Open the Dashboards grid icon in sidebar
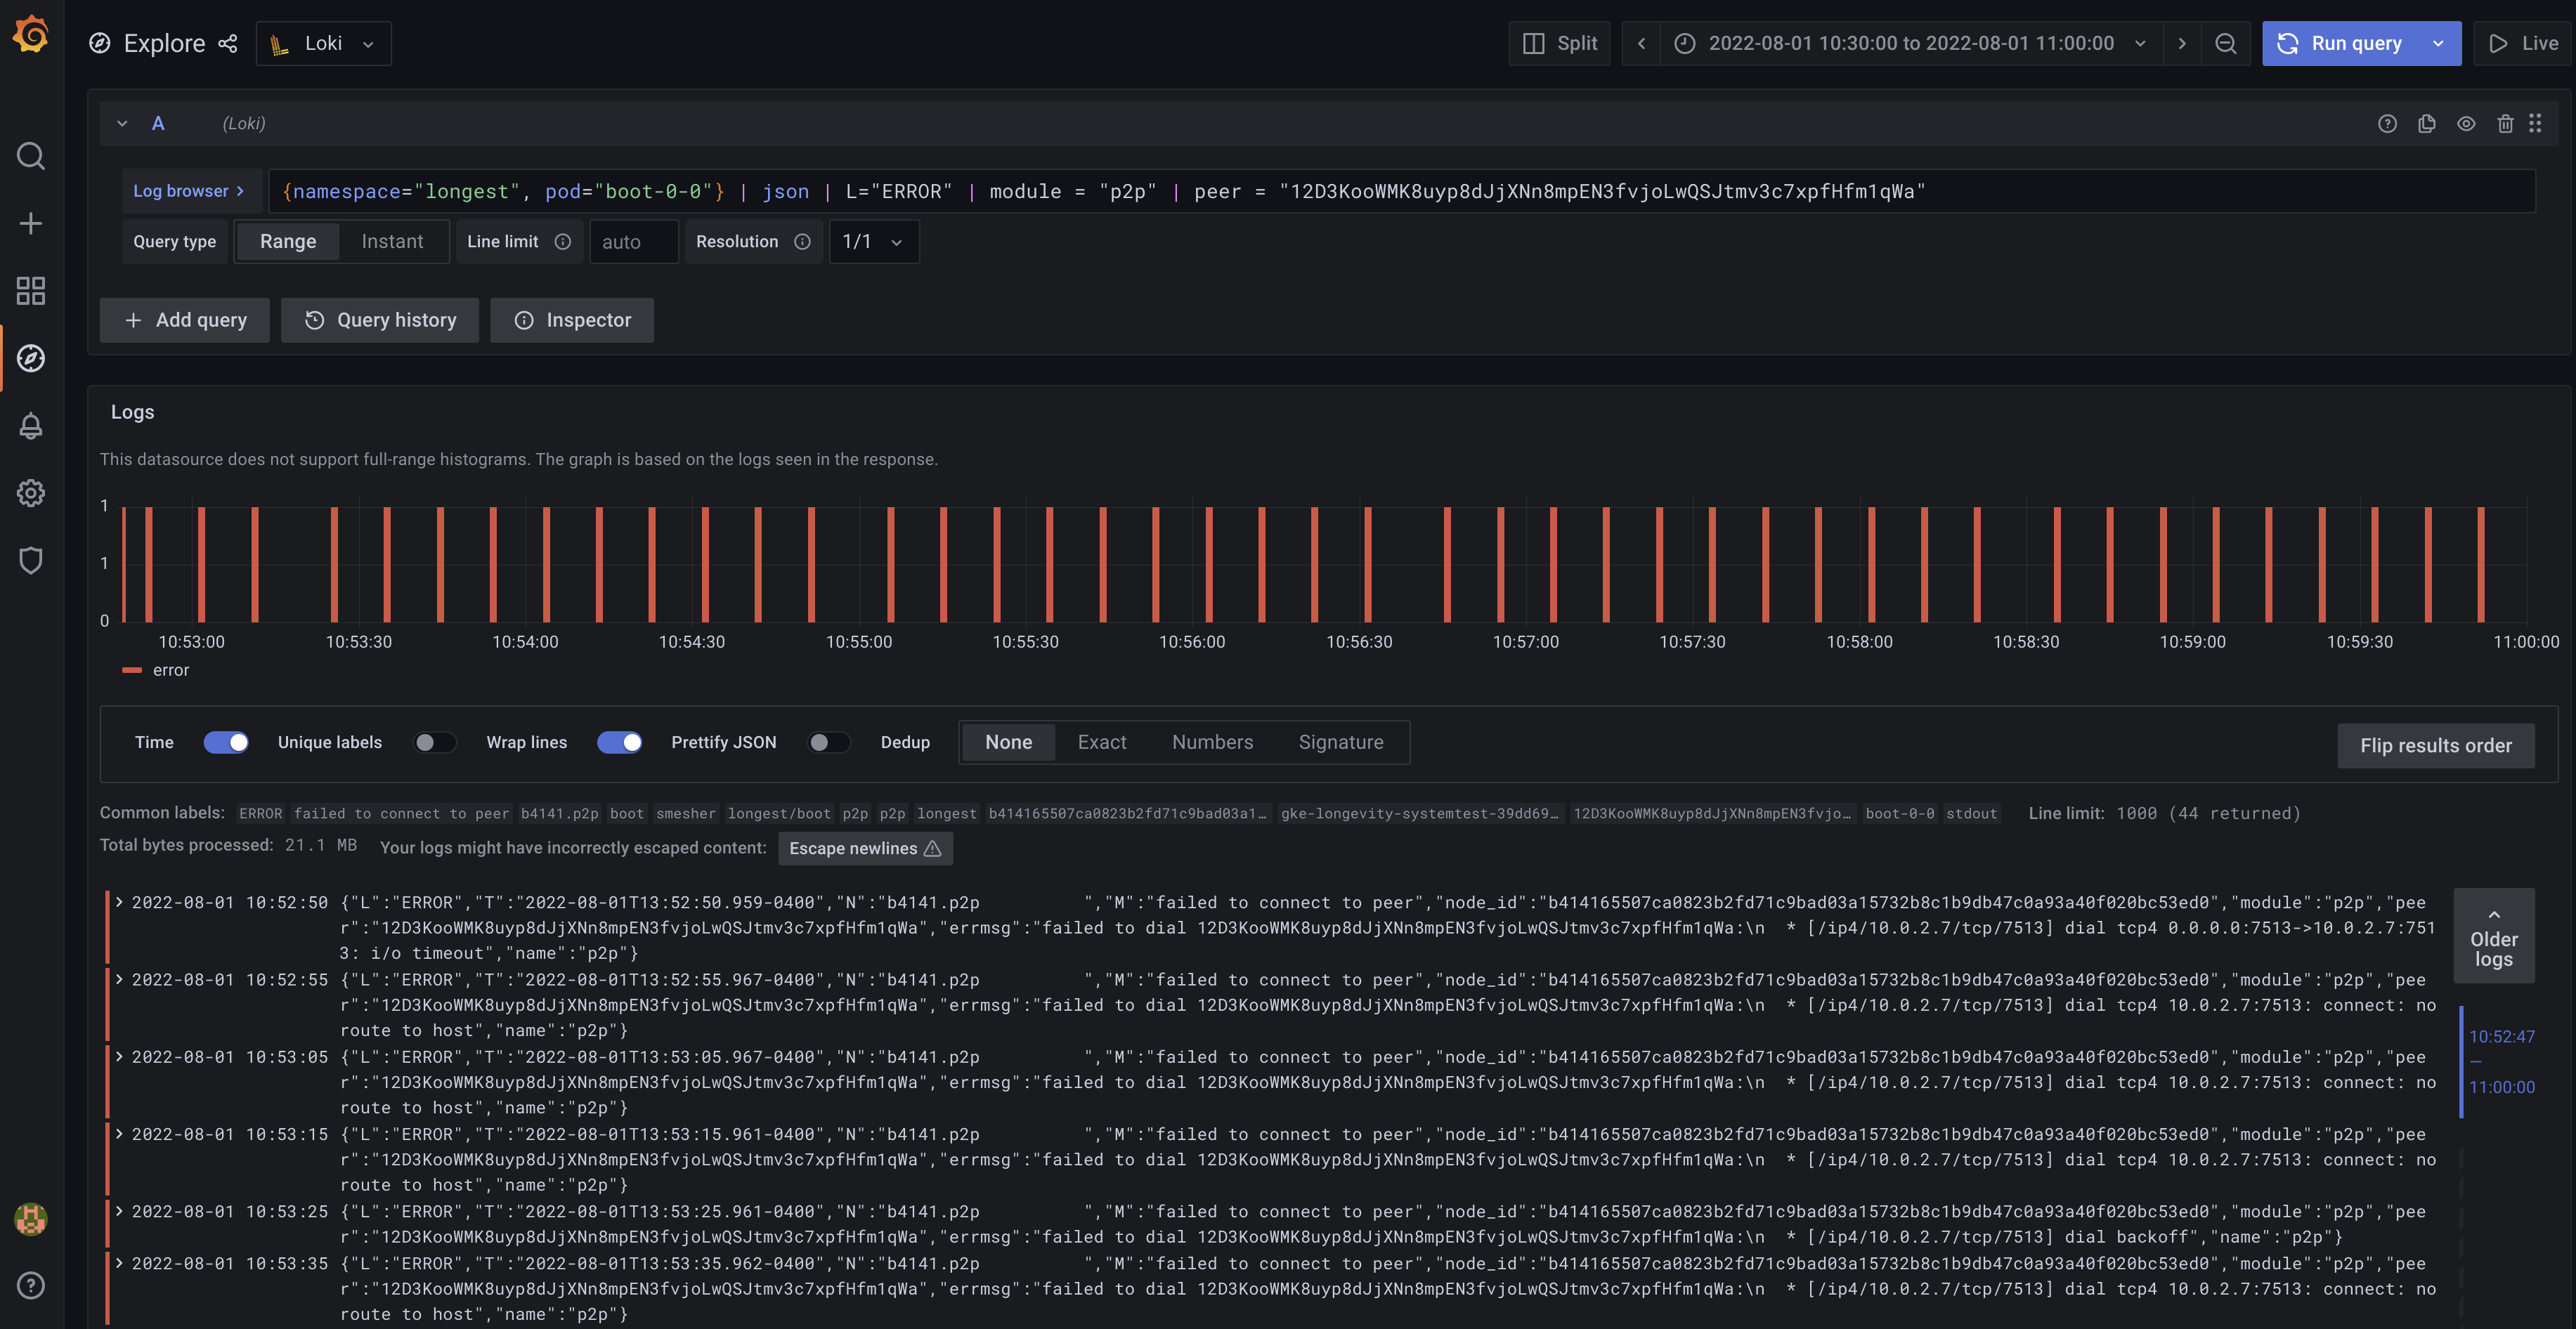This screenshot has width=2576, height=1329. [31, 291]
